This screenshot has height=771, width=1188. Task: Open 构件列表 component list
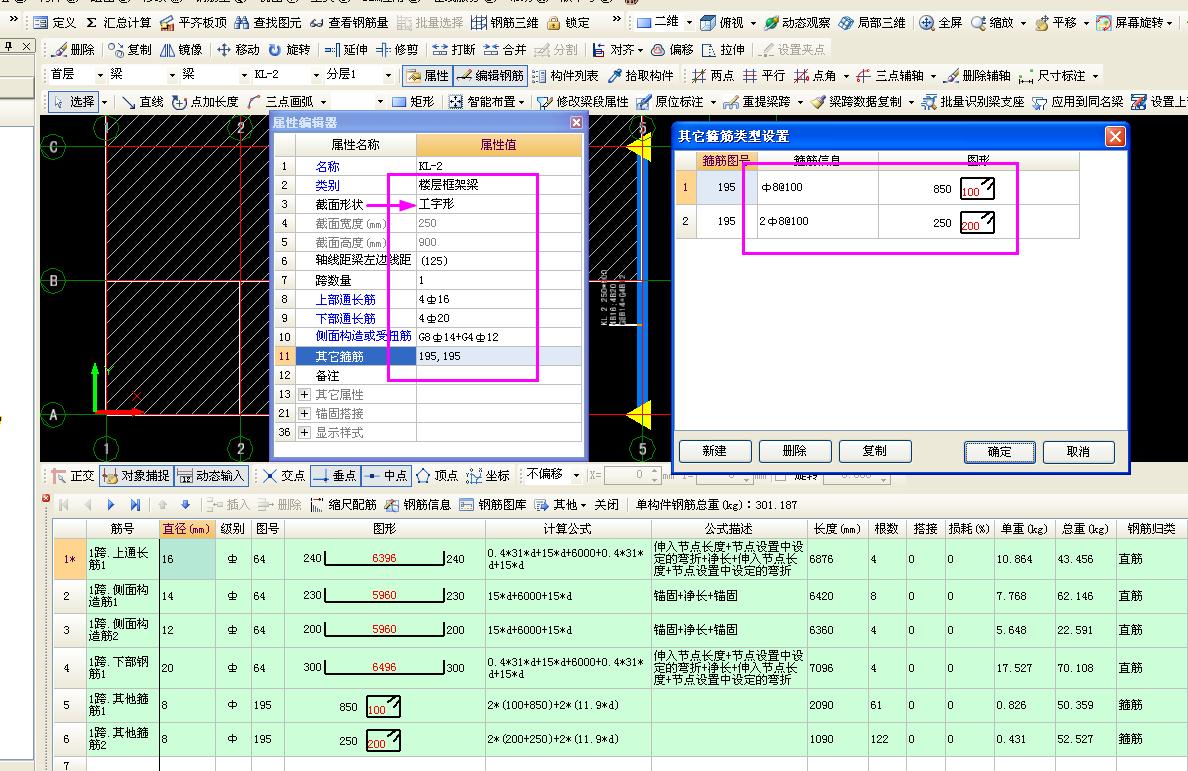tap(565, 75)
